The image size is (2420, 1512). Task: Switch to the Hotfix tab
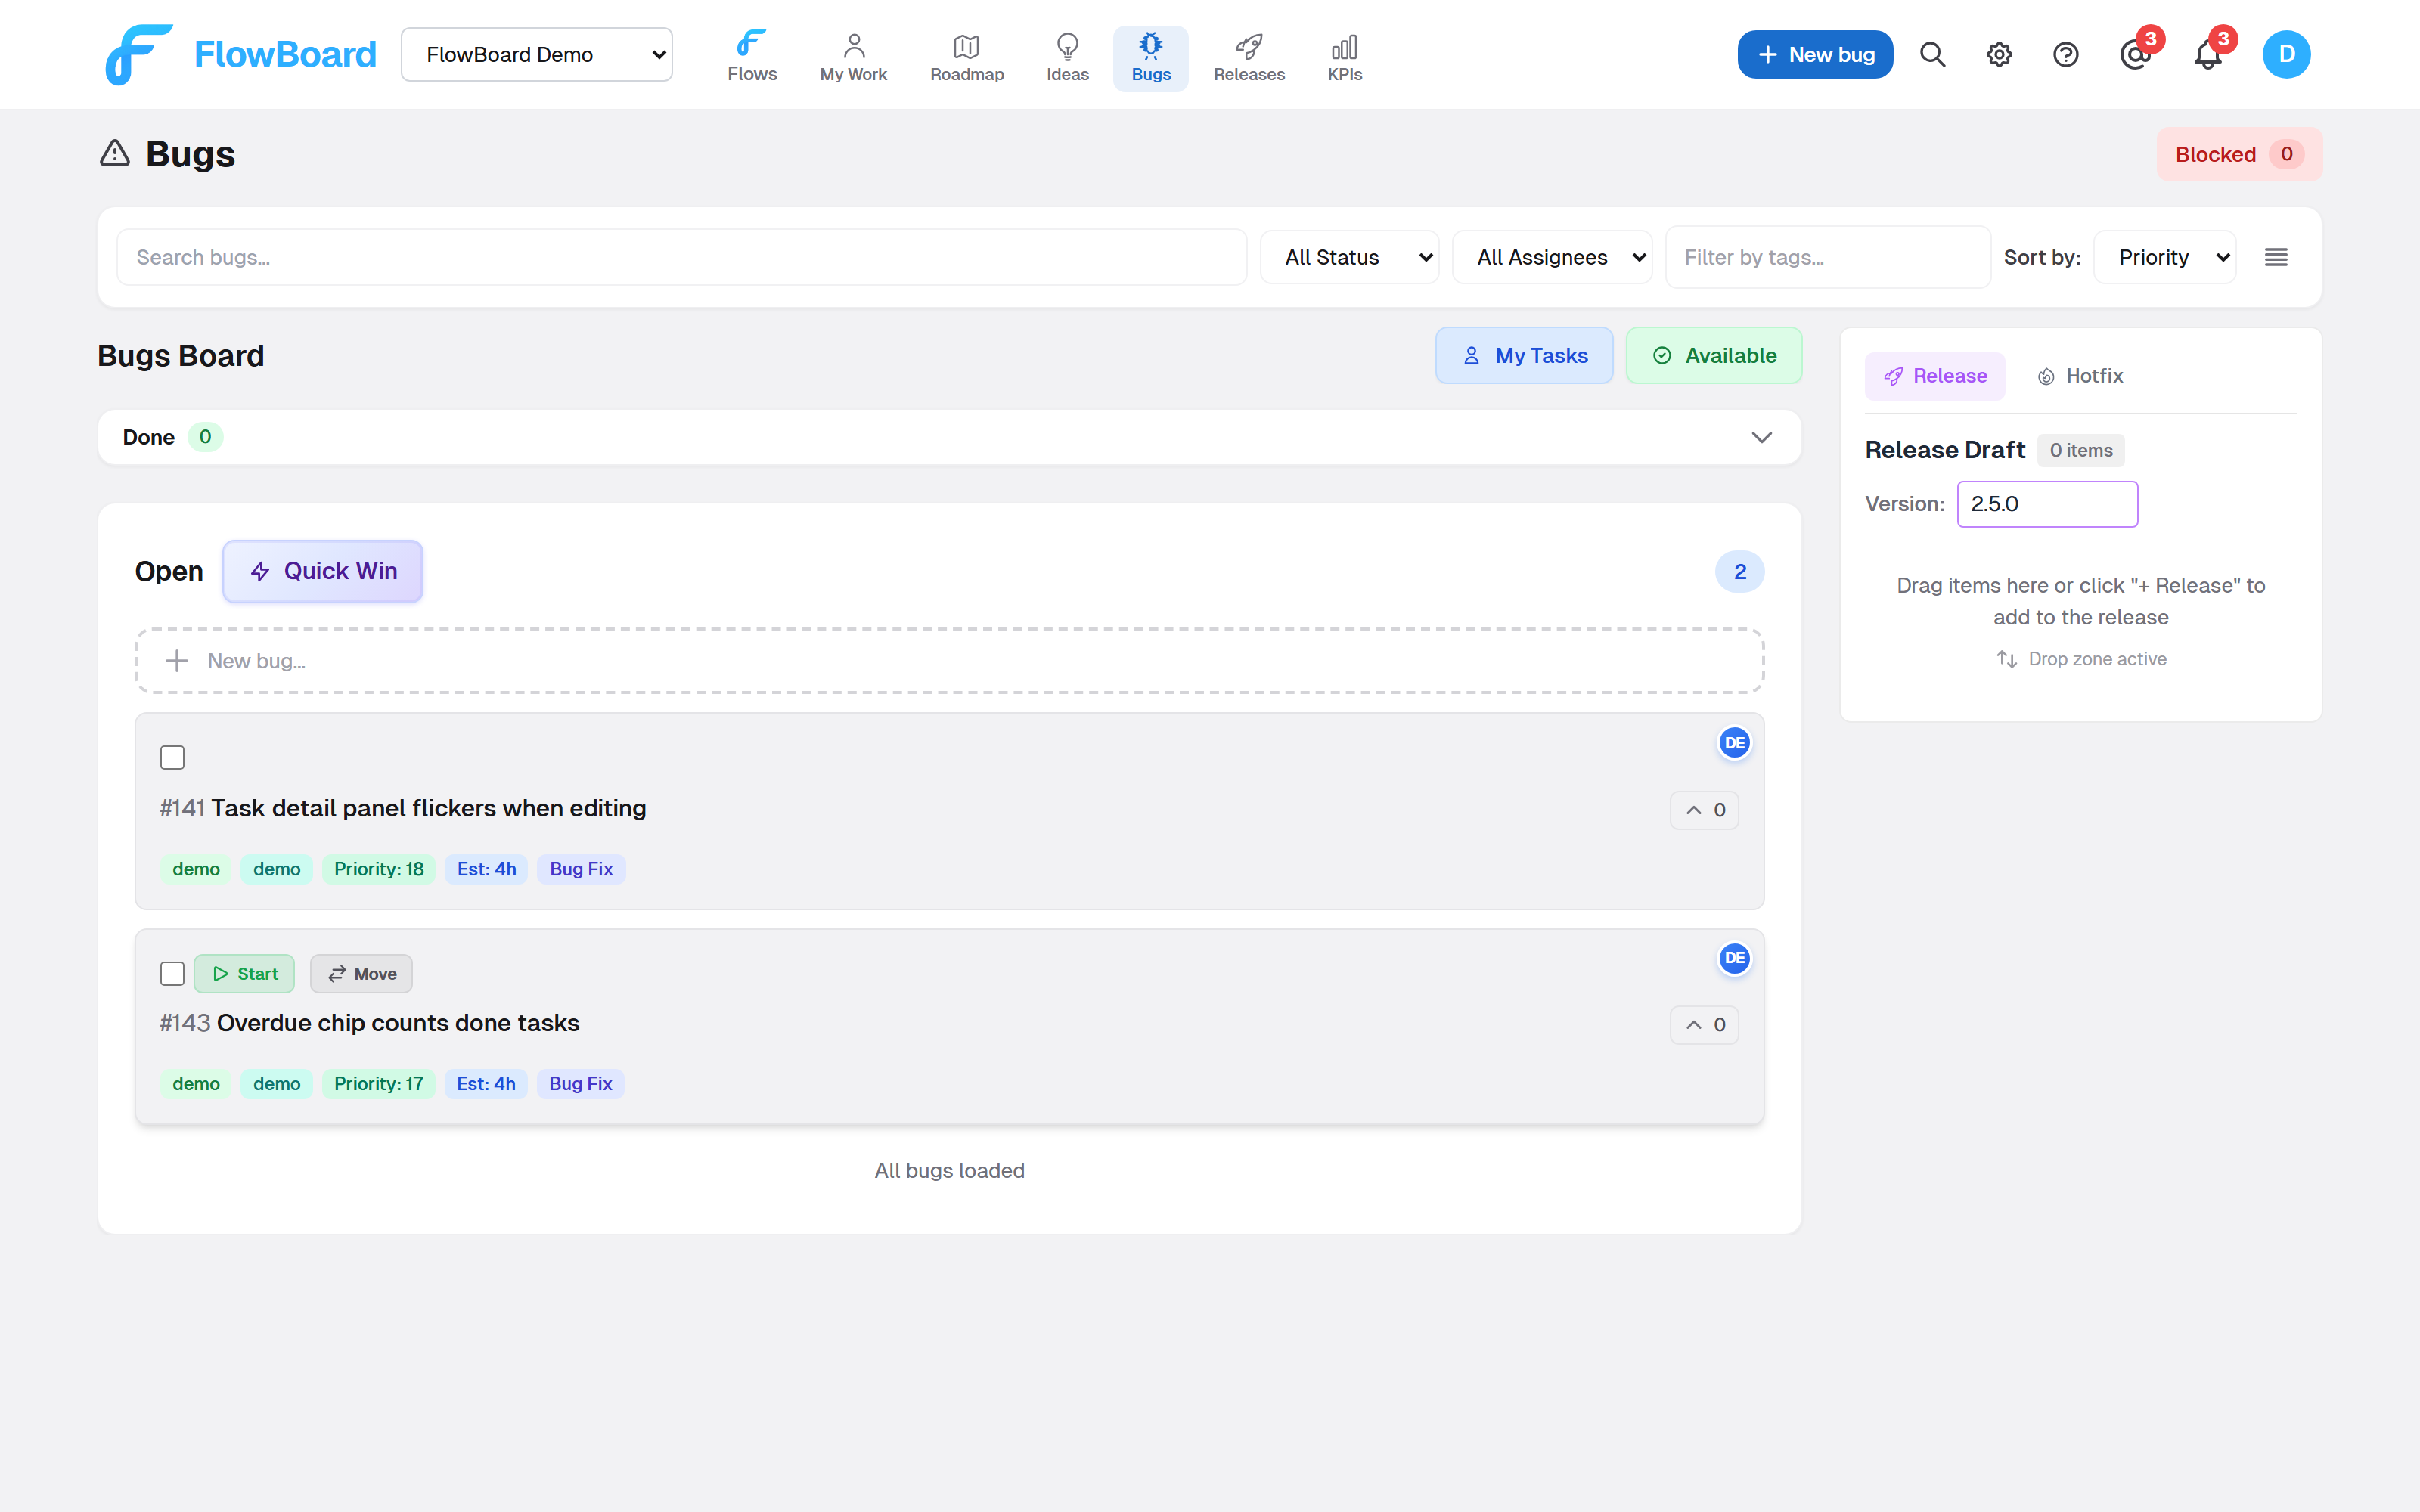(2080, 376)
